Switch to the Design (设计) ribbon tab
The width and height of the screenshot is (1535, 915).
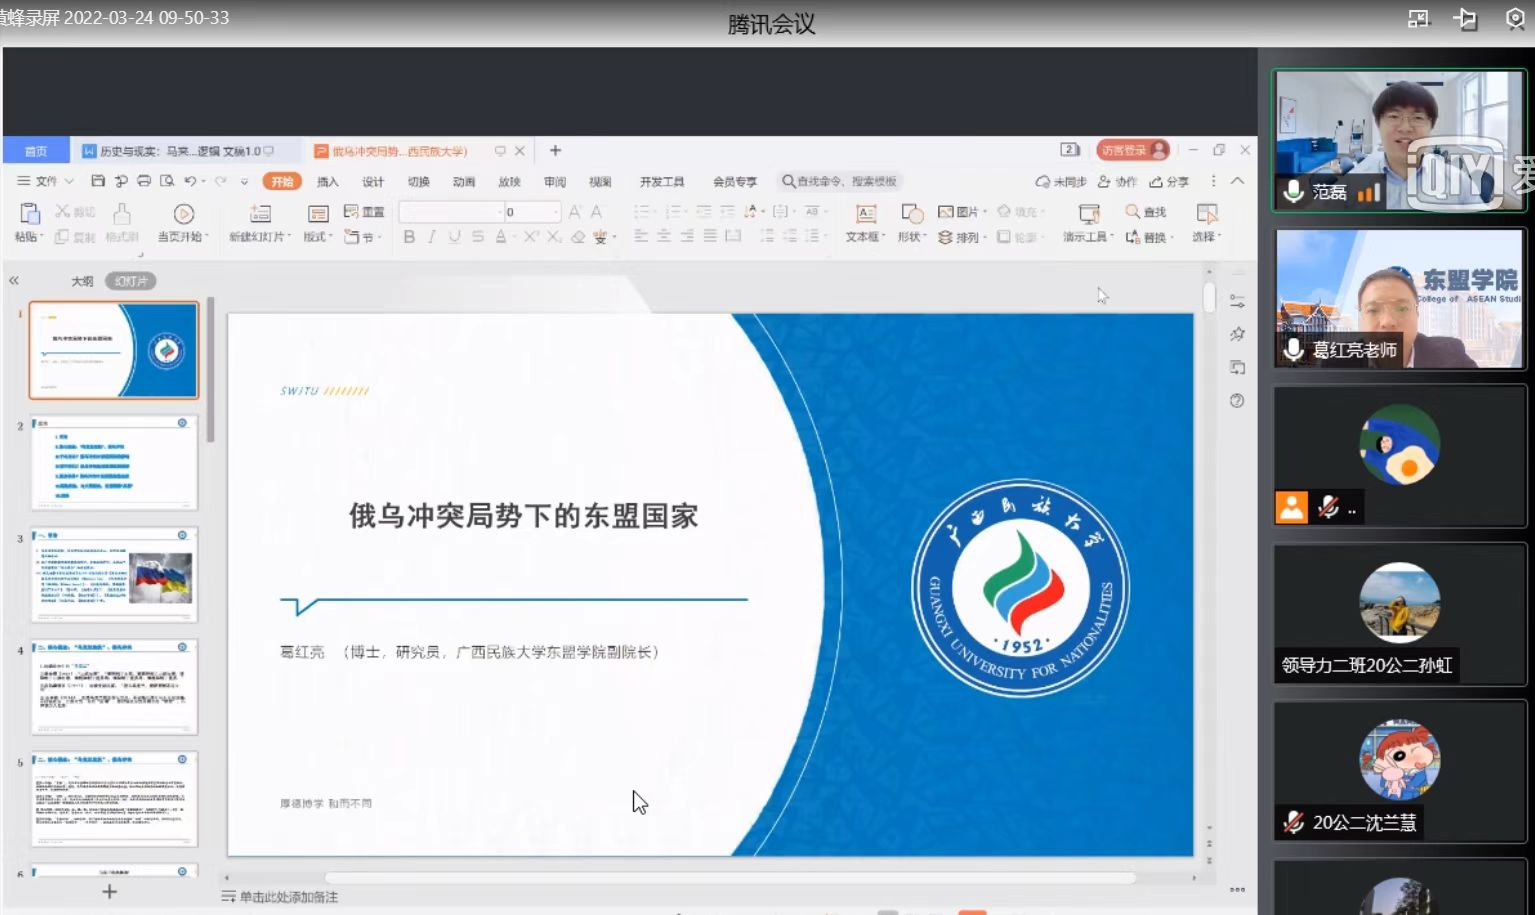coord(373,182)
